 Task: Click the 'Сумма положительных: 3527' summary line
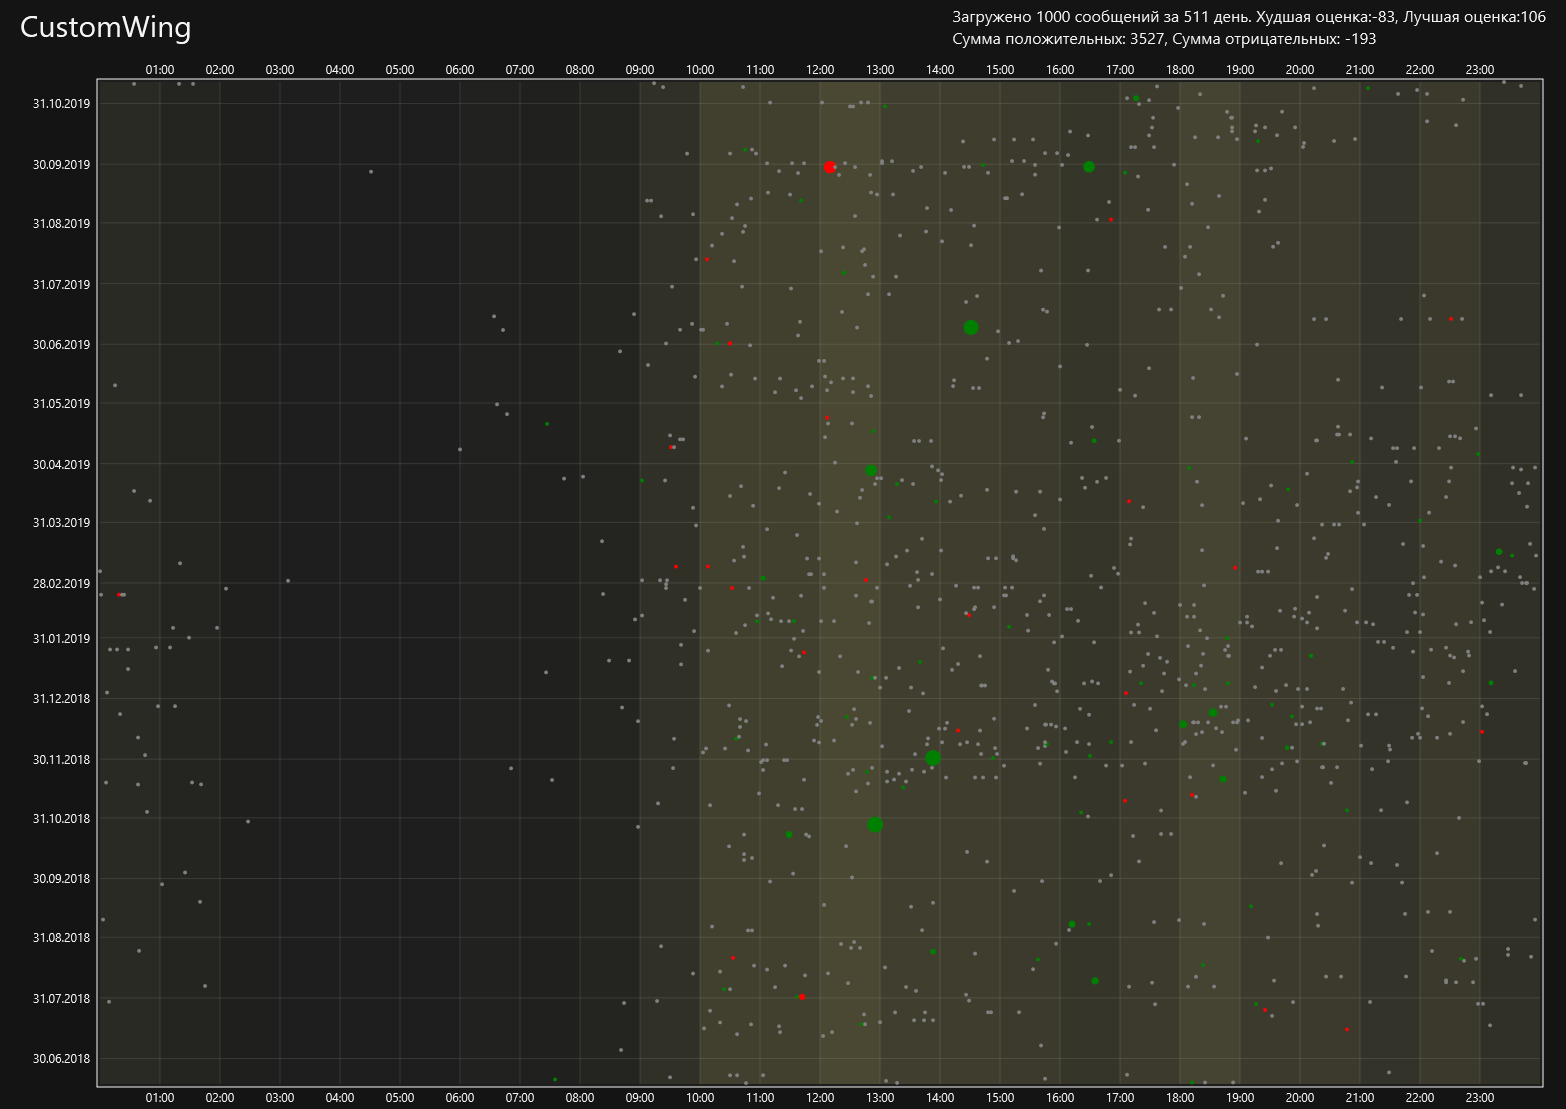(1164, 39)
